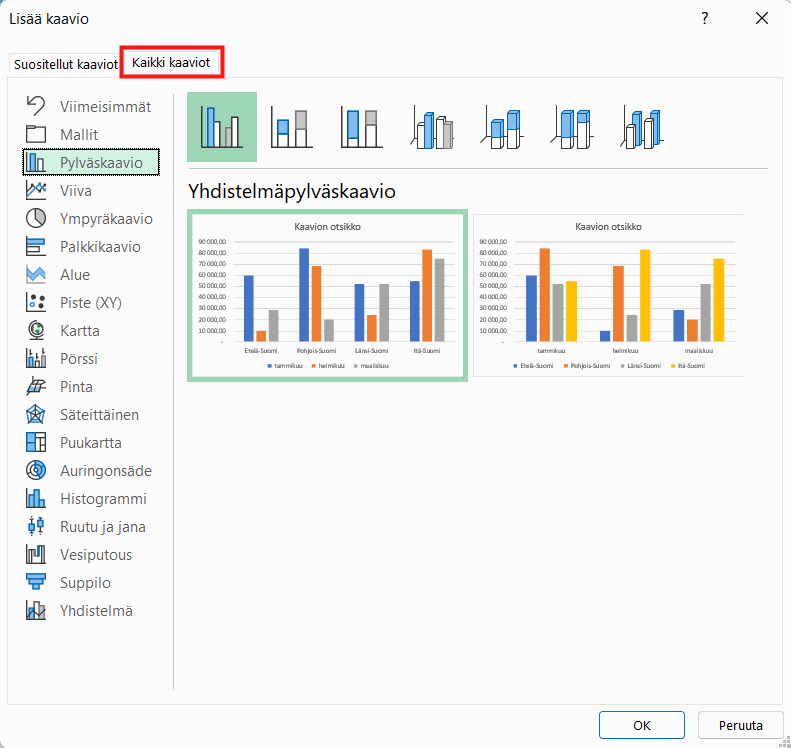Click the Mallit label in chart list

pyautogui.click(x=79, y=135)
